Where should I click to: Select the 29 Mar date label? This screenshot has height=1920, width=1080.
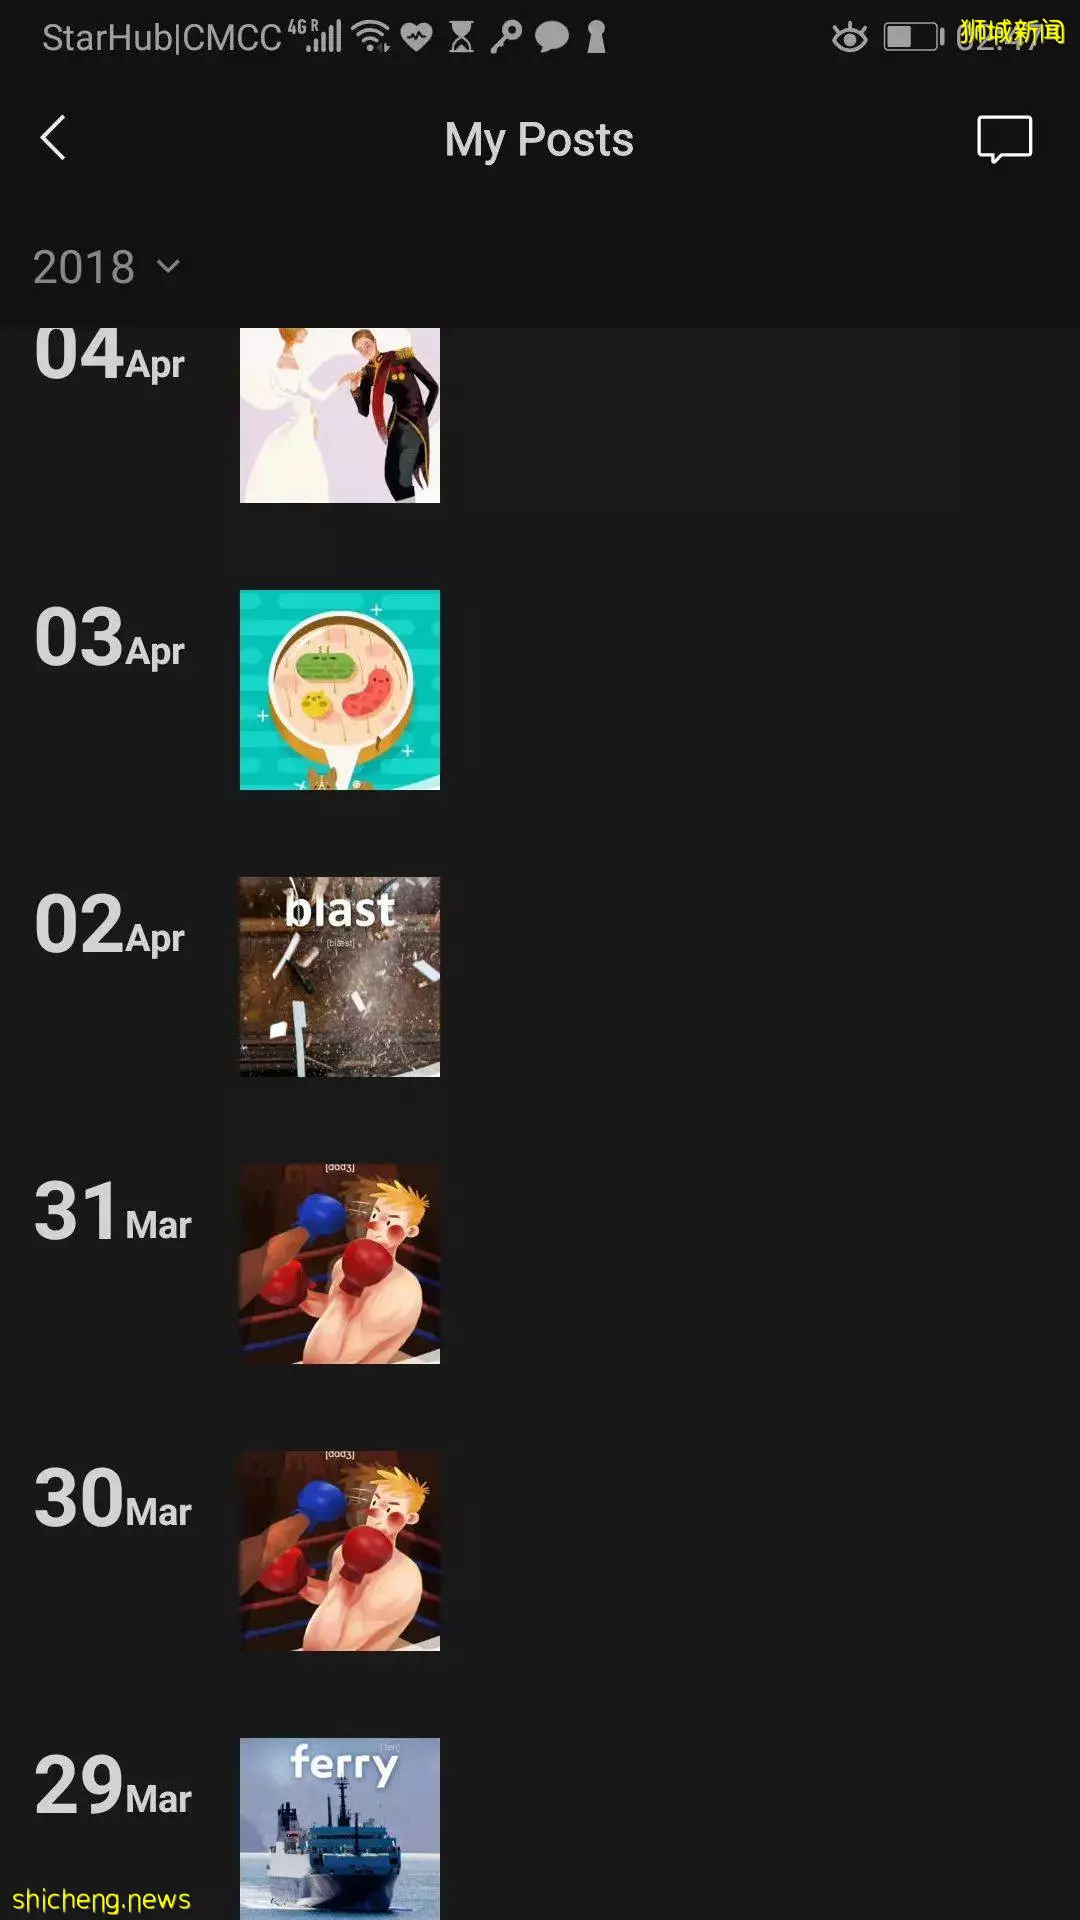tap(113, 1786)
